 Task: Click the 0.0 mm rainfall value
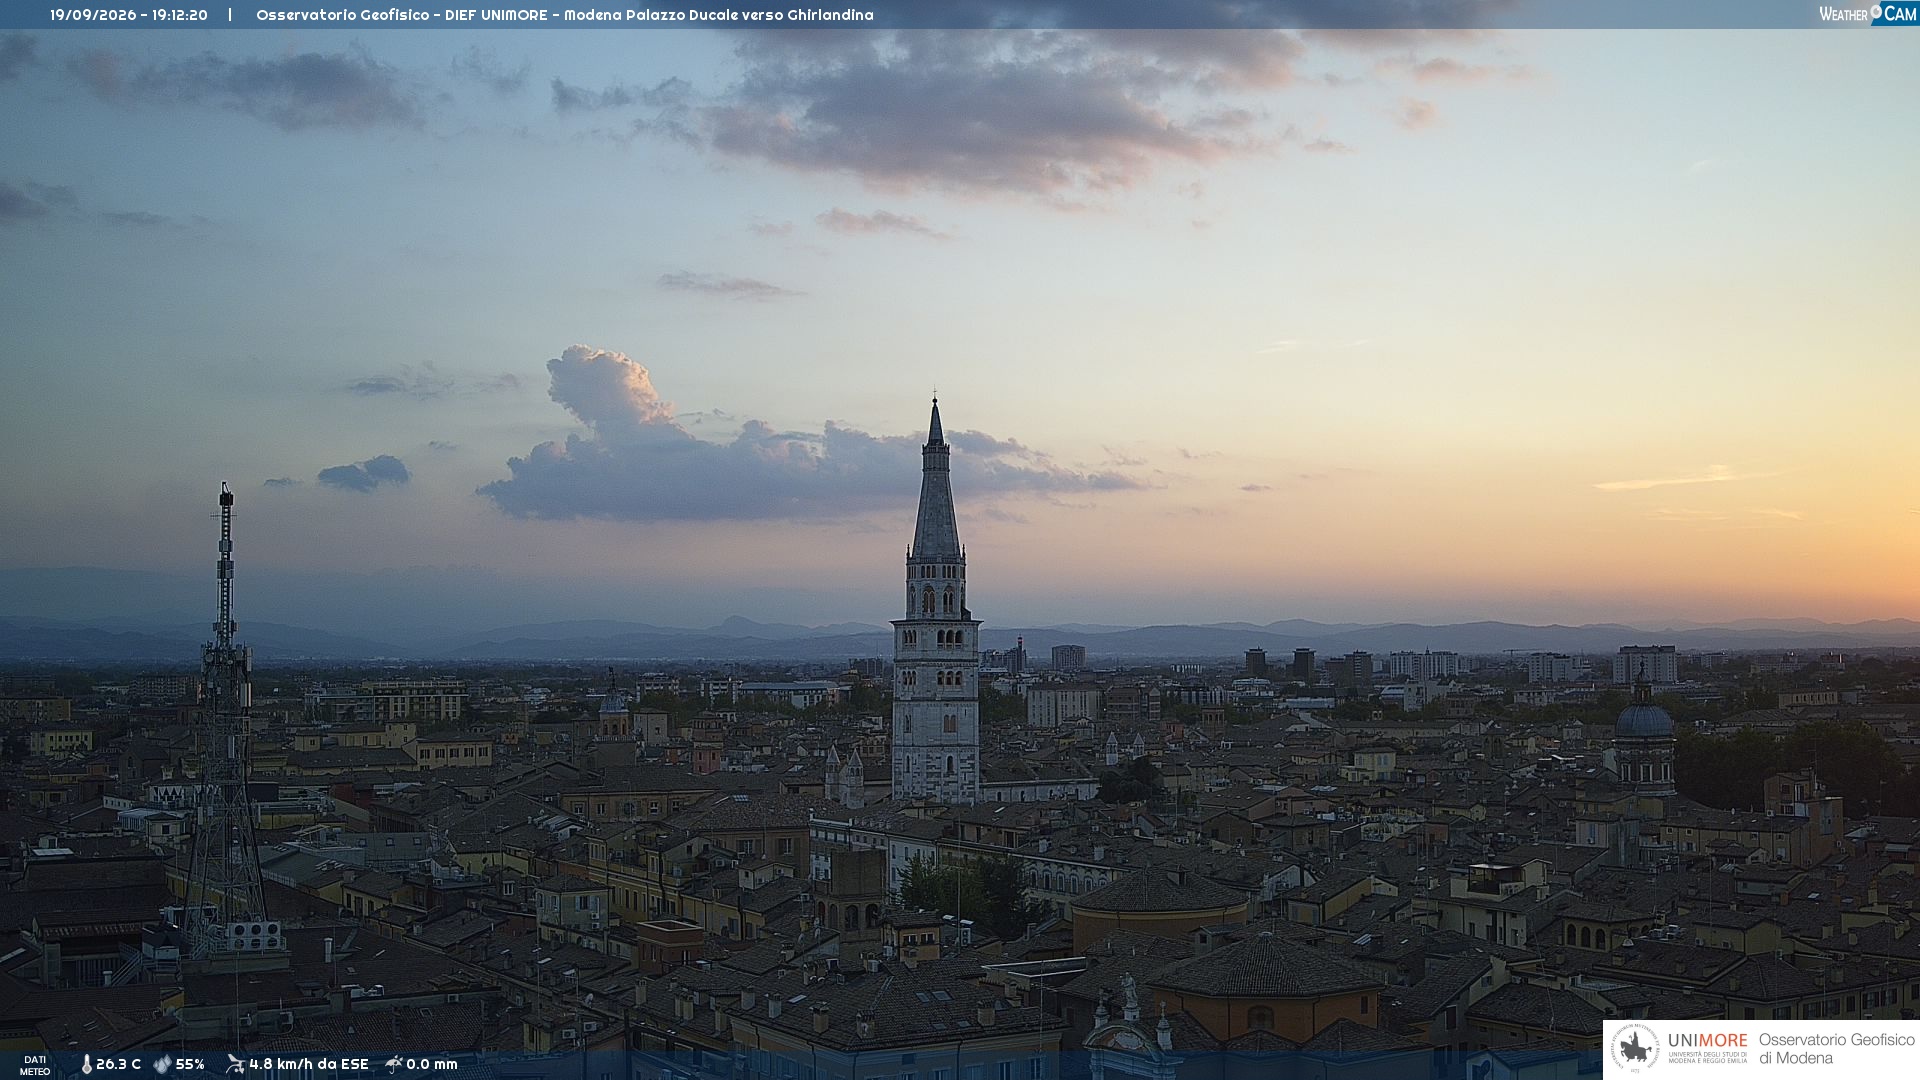432,1064
